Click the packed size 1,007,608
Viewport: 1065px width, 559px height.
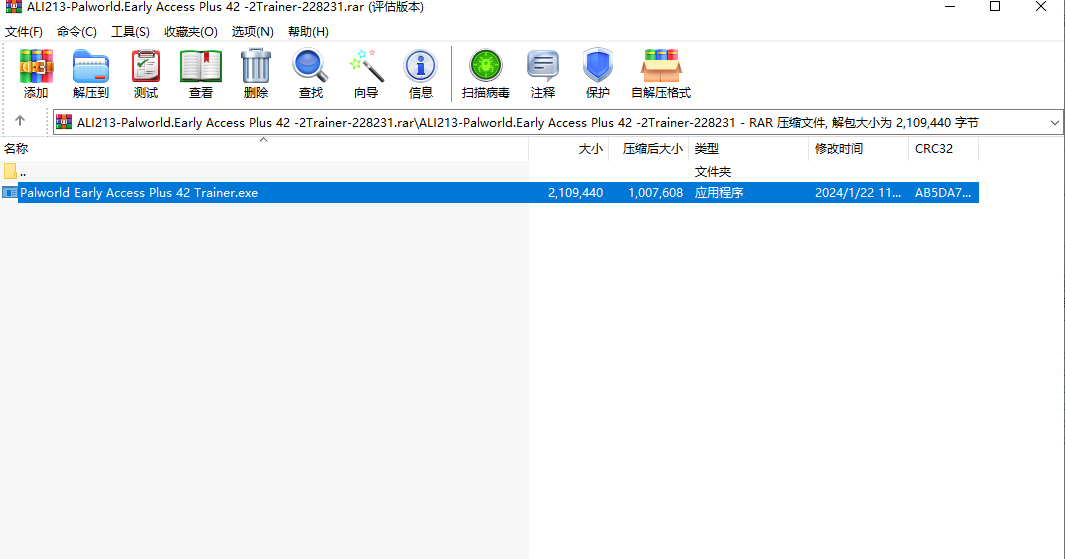pos(655,193)
